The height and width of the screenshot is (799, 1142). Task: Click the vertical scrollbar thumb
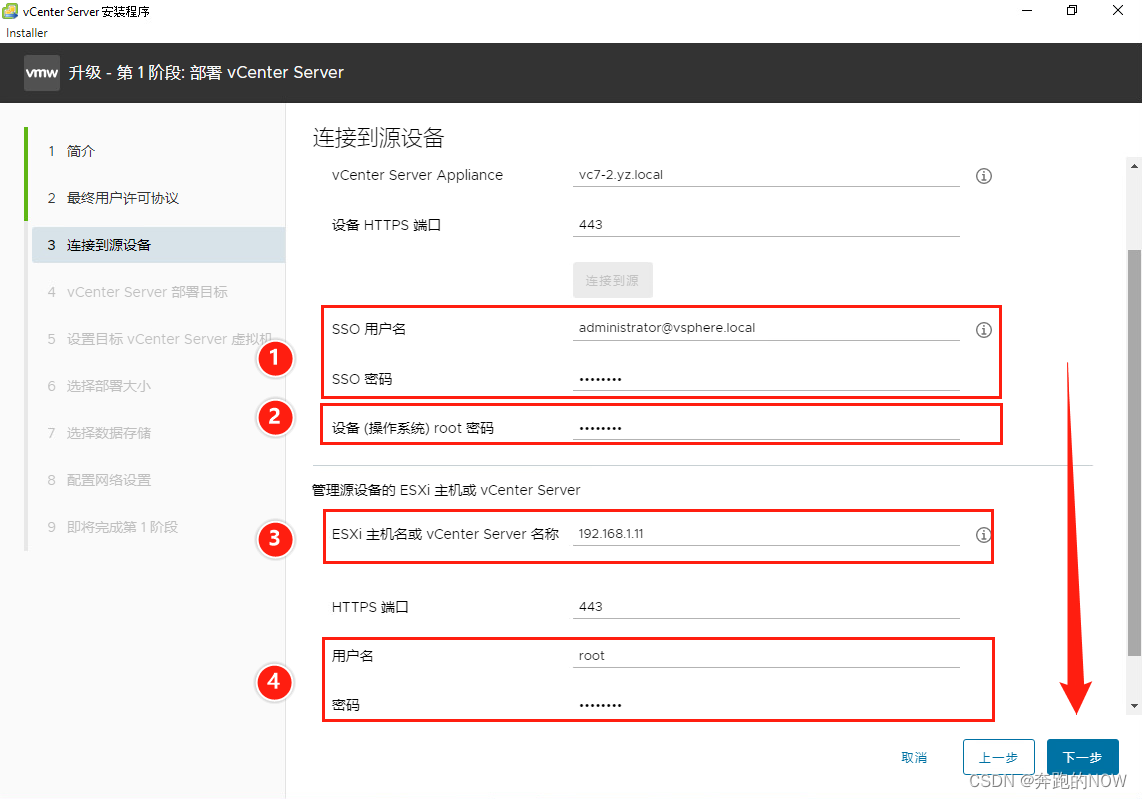point(1134,453)
